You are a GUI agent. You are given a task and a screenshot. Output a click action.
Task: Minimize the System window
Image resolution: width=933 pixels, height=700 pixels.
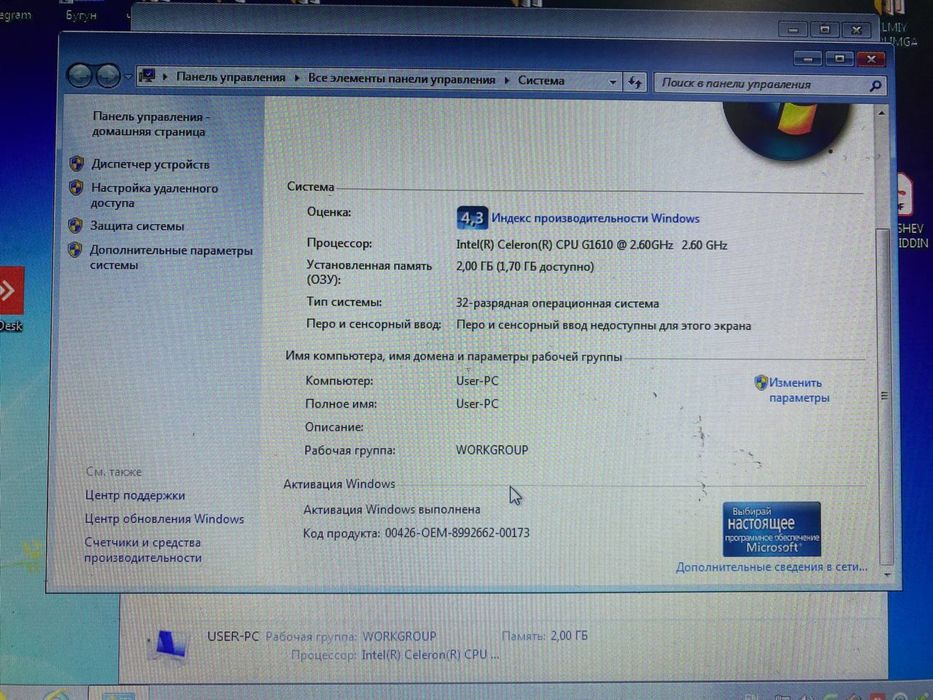pos(808,58)
